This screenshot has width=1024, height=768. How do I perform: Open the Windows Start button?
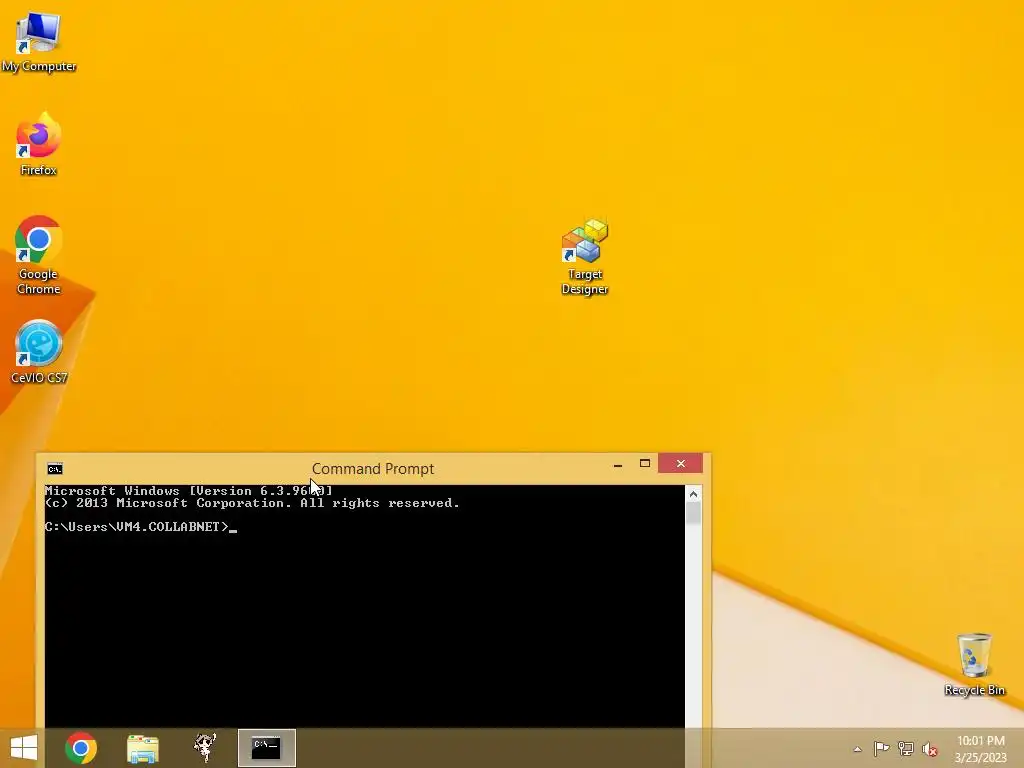24,748
